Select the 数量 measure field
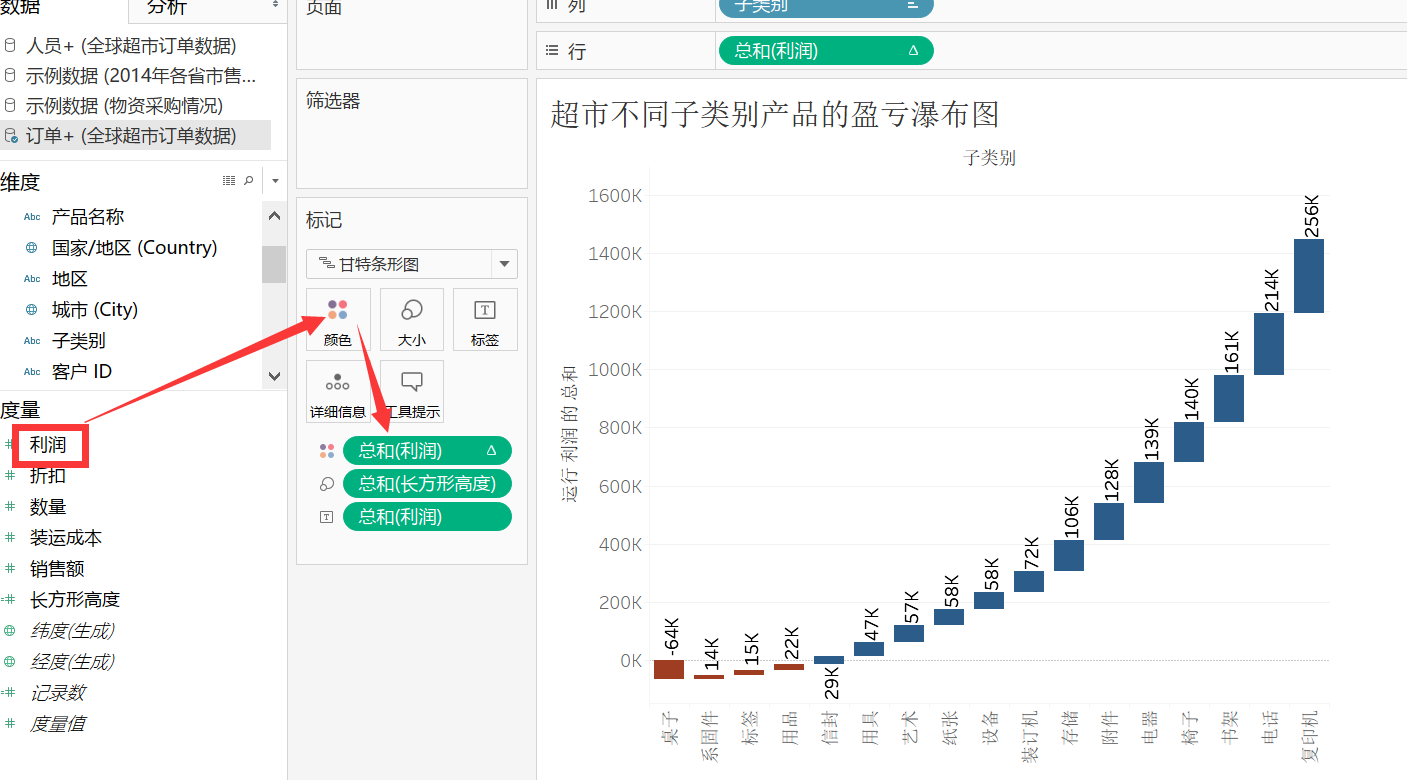 coord(48,507)
